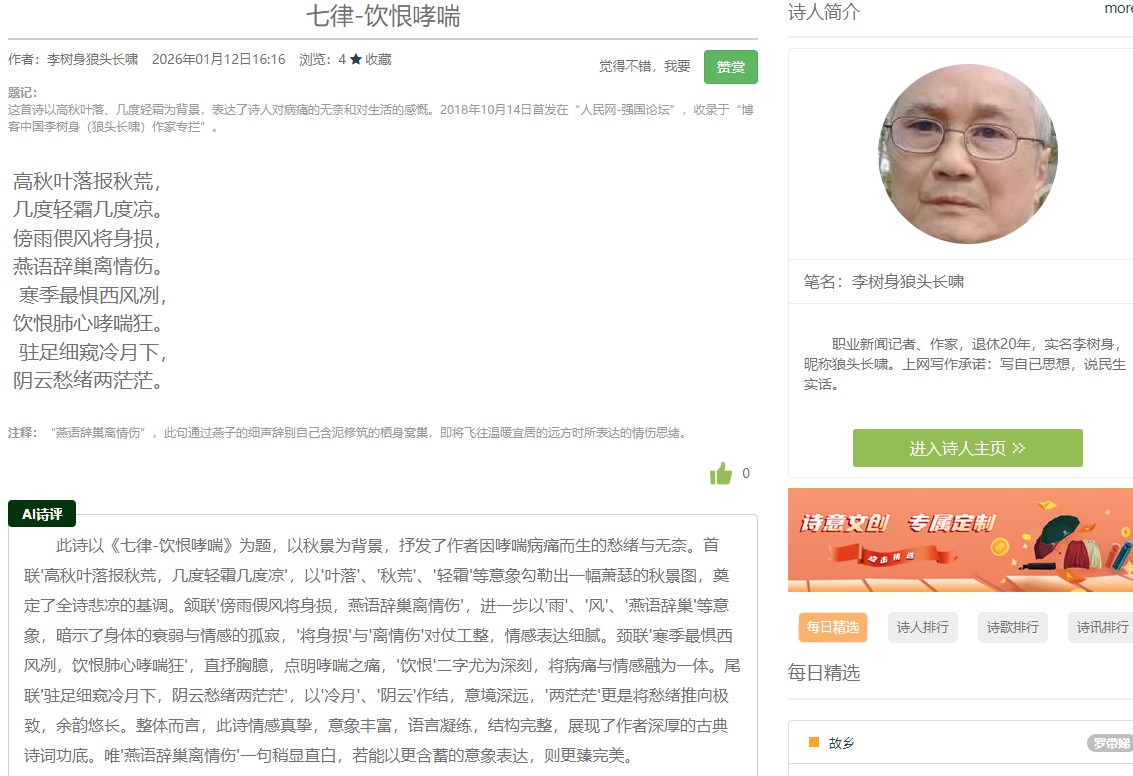Click the AI诗评 label
Screen dimensions: 1133x776
[x=42, y=514]
